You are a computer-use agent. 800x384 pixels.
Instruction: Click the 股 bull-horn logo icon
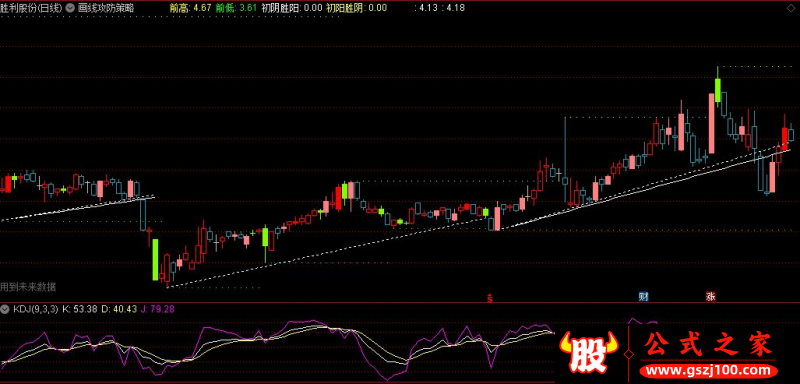(x=588, y=352)
